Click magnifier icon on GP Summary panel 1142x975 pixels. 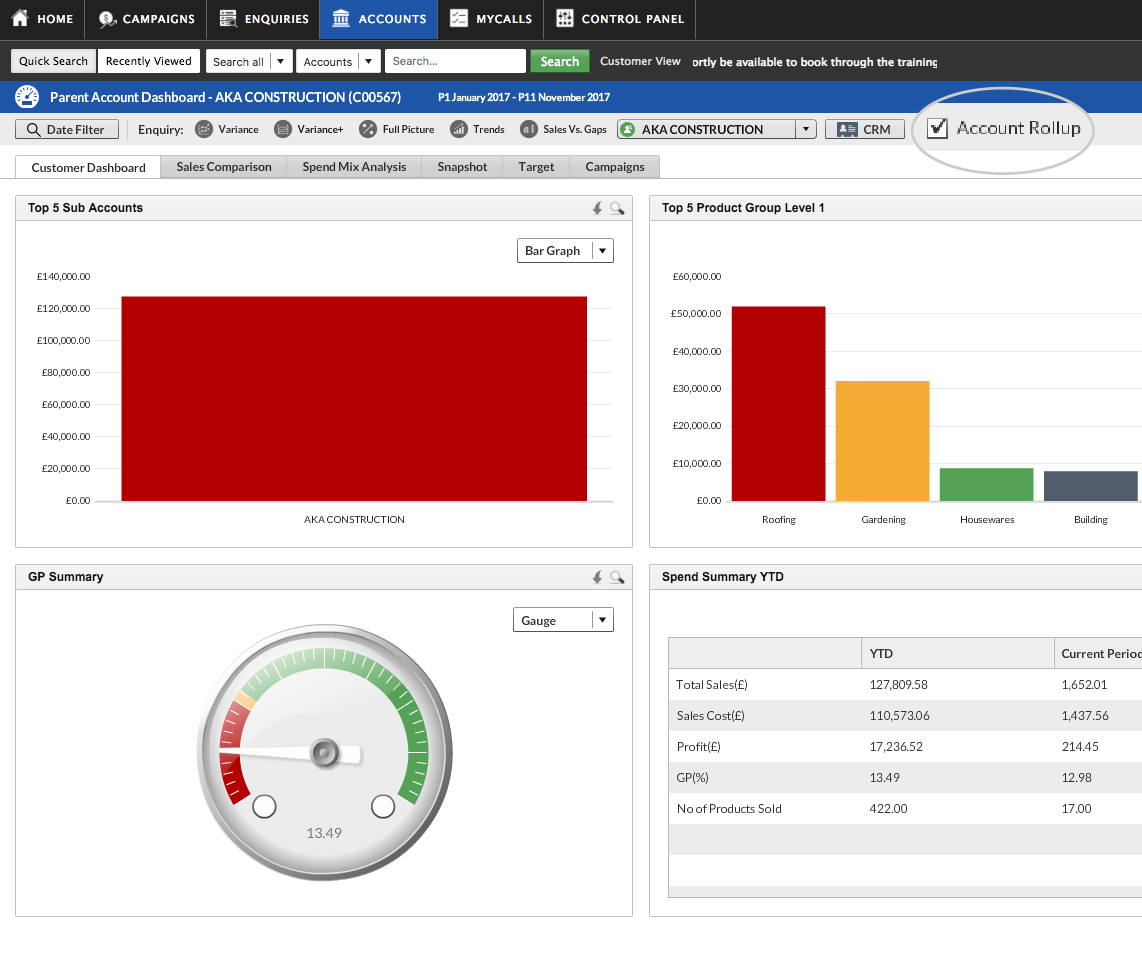(x=617, y=577)
